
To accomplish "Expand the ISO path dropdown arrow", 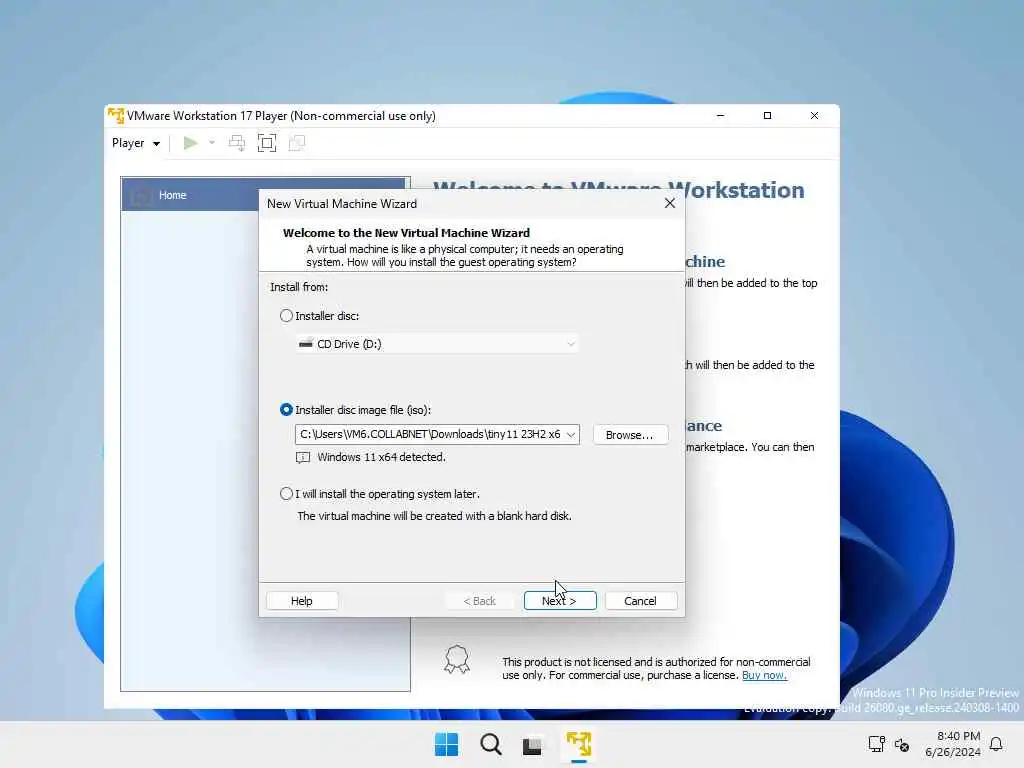I will (571, 434).
